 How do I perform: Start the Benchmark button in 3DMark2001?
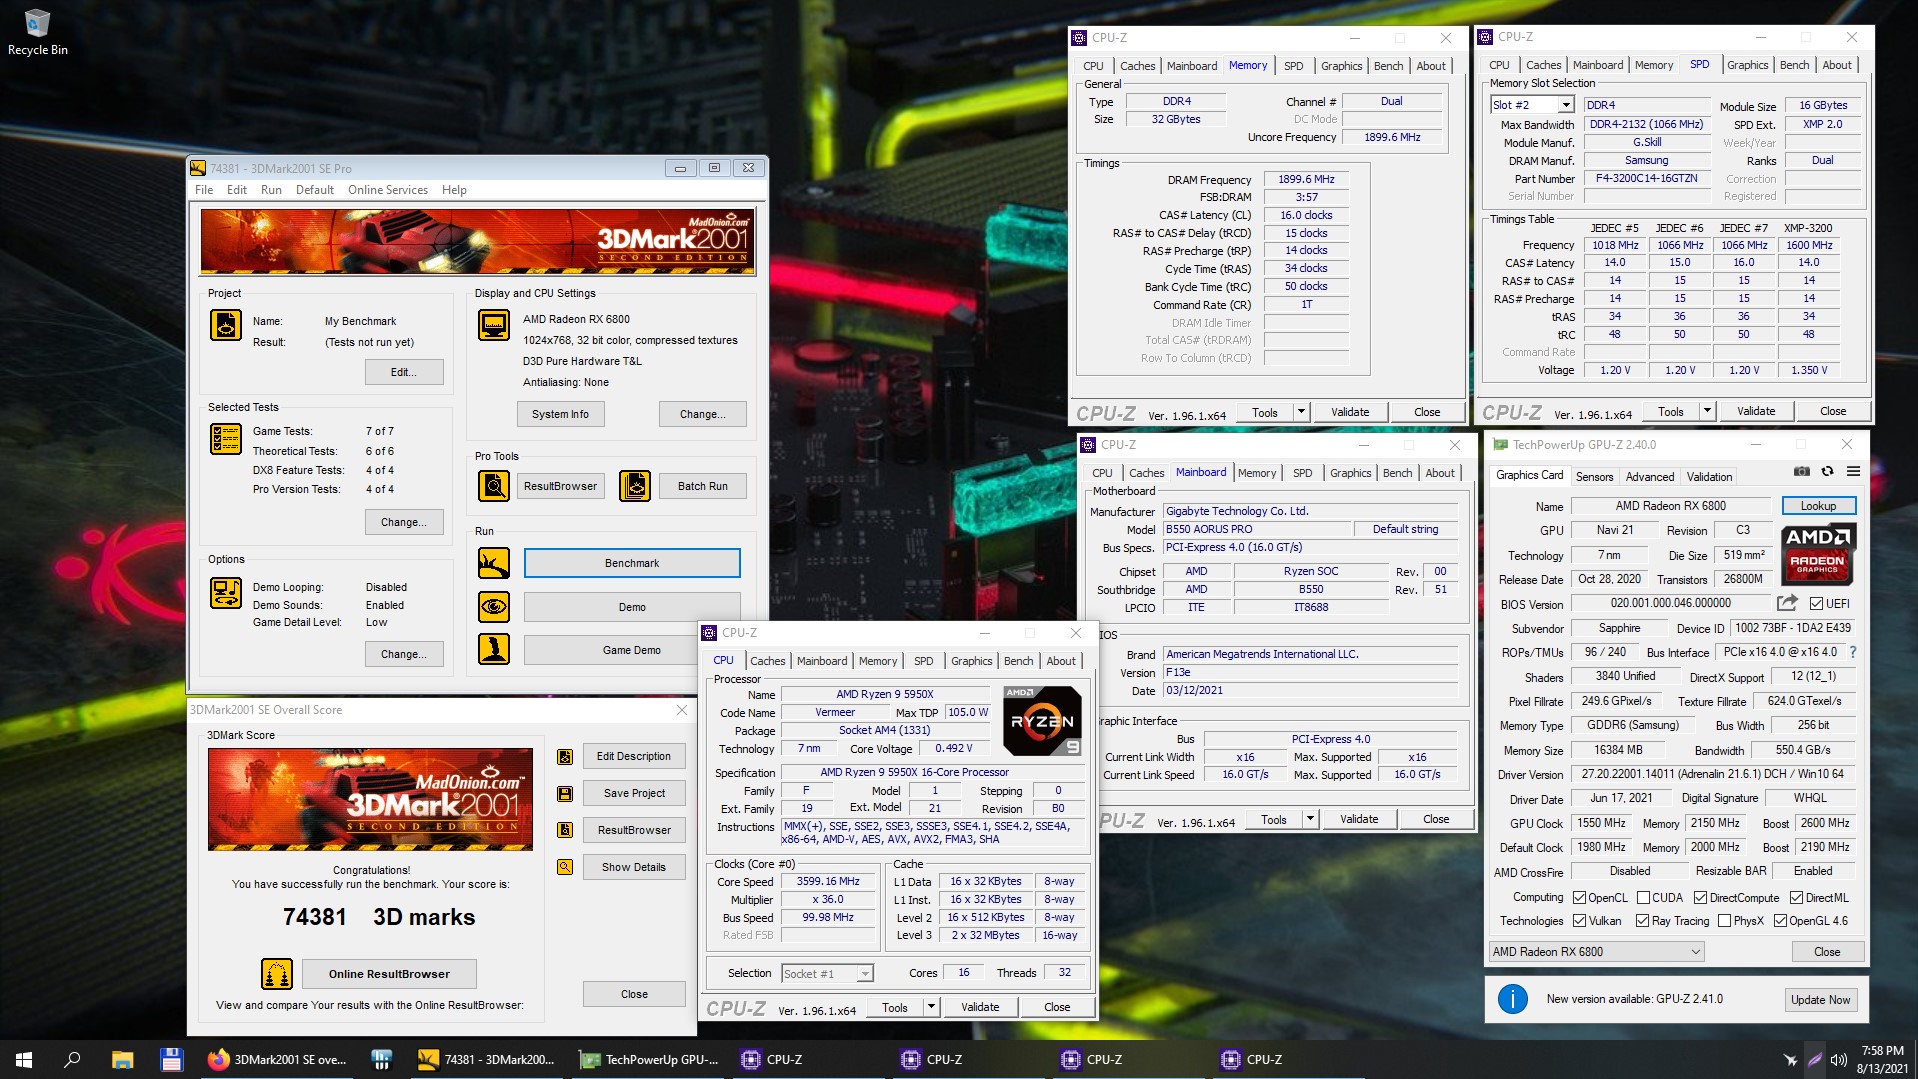click(632, 563)
